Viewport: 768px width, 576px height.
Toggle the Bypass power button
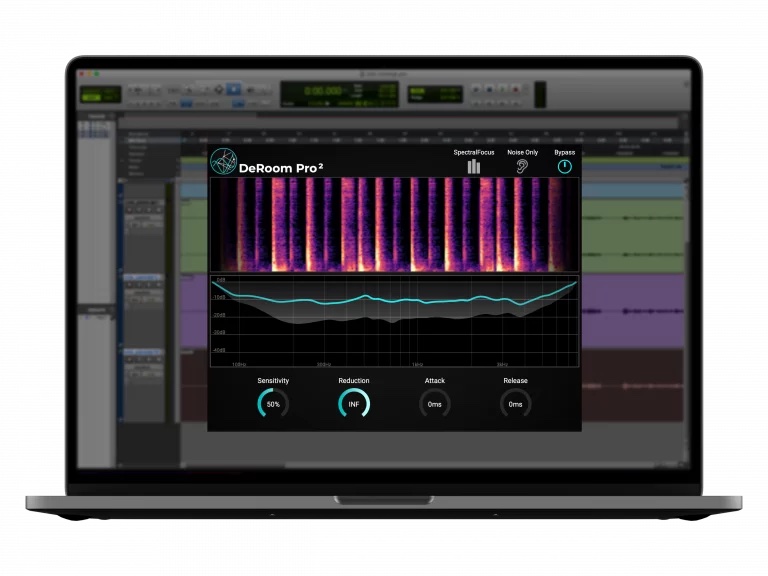(564, 166)
